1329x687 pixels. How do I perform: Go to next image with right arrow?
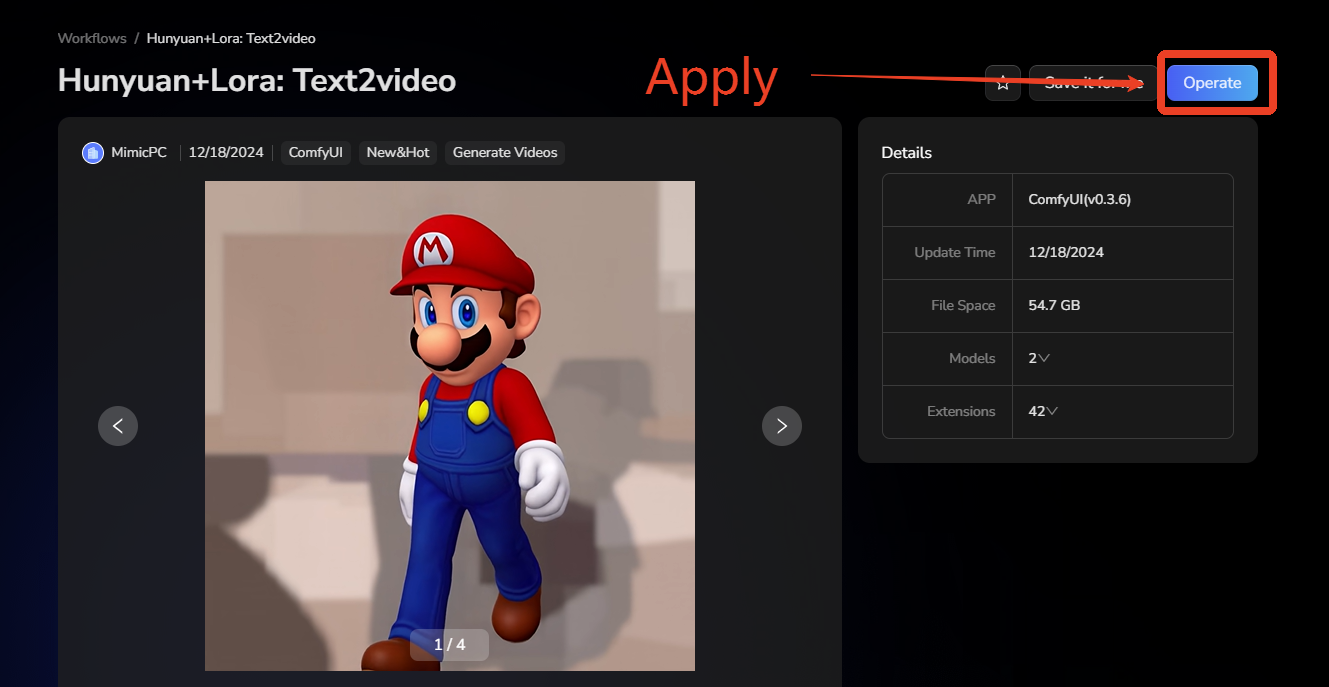pyautogui.click(x=782, y=426)
